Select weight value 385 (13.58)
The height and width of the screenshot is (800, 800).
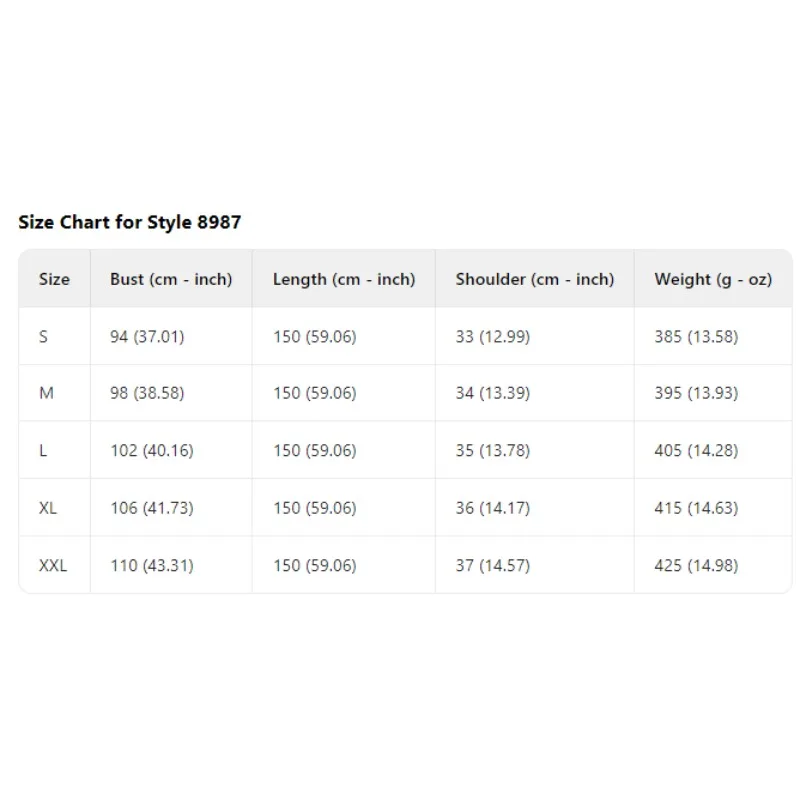click(696, 337)
